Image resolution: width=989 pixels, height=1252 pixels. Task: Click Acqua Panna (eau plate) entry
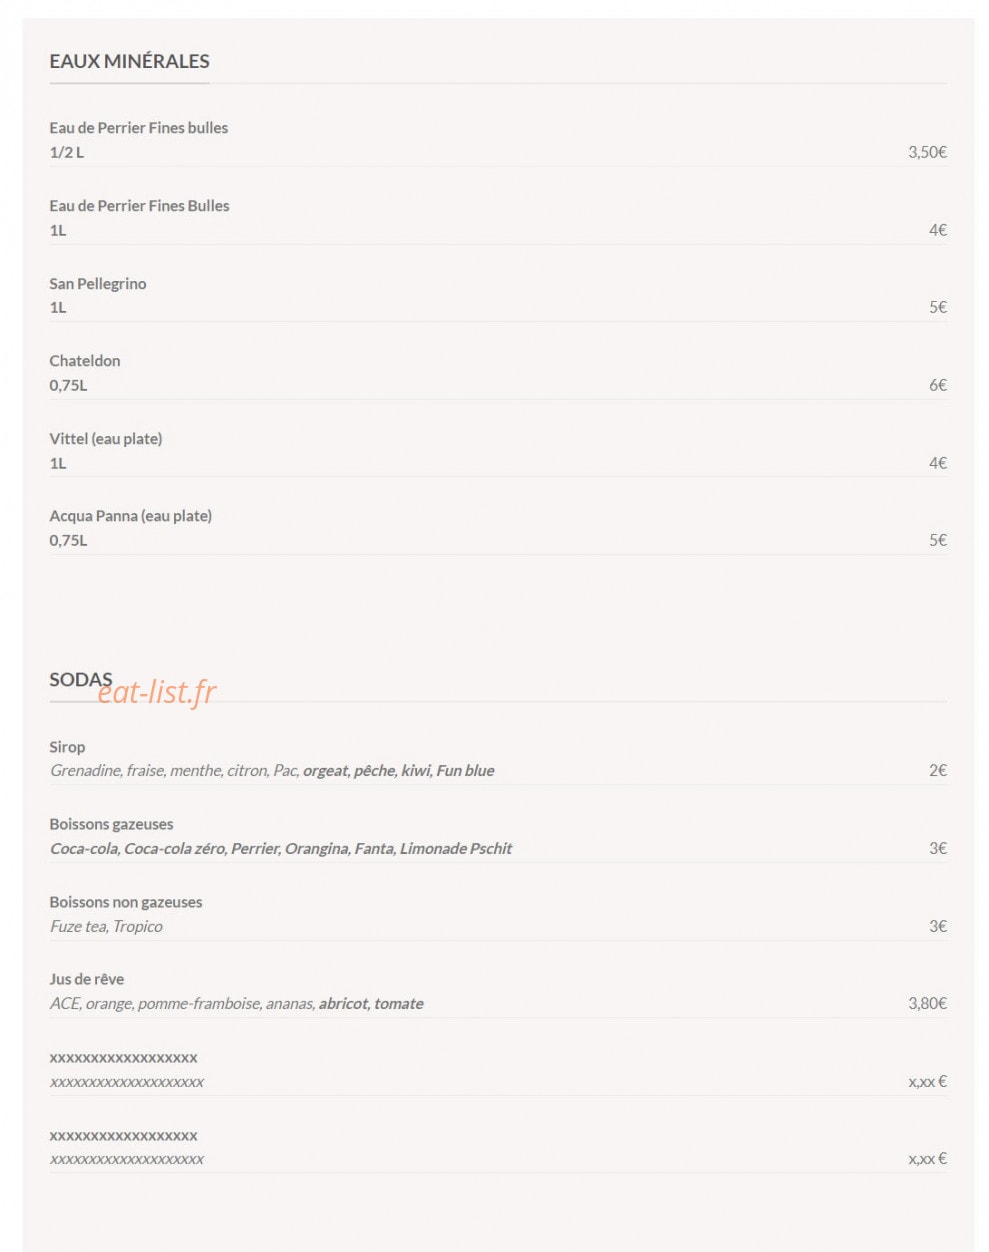click(498, 528)
